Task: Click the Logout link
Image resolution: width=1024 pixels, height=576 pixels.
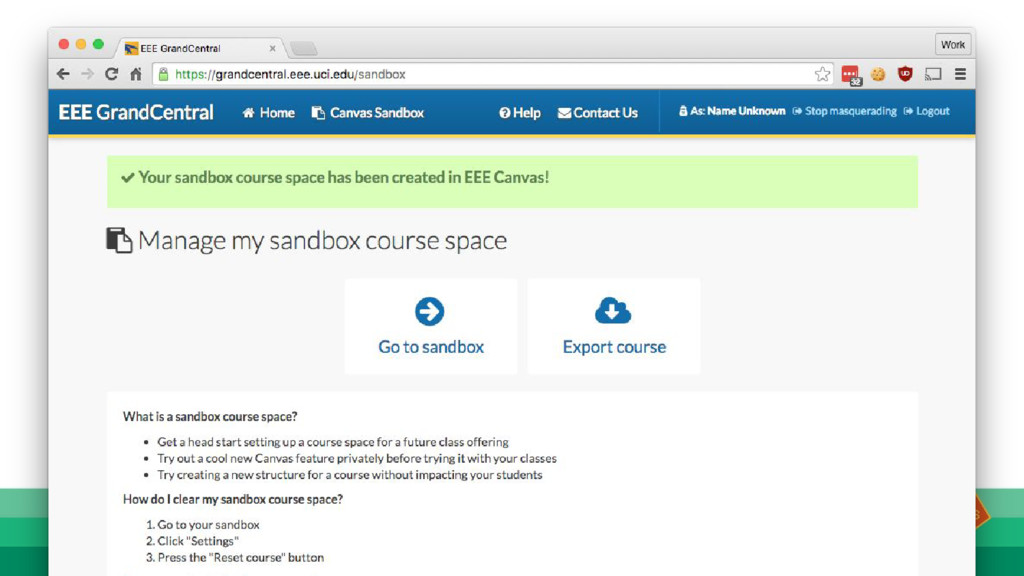Action: tap(927, 111)
